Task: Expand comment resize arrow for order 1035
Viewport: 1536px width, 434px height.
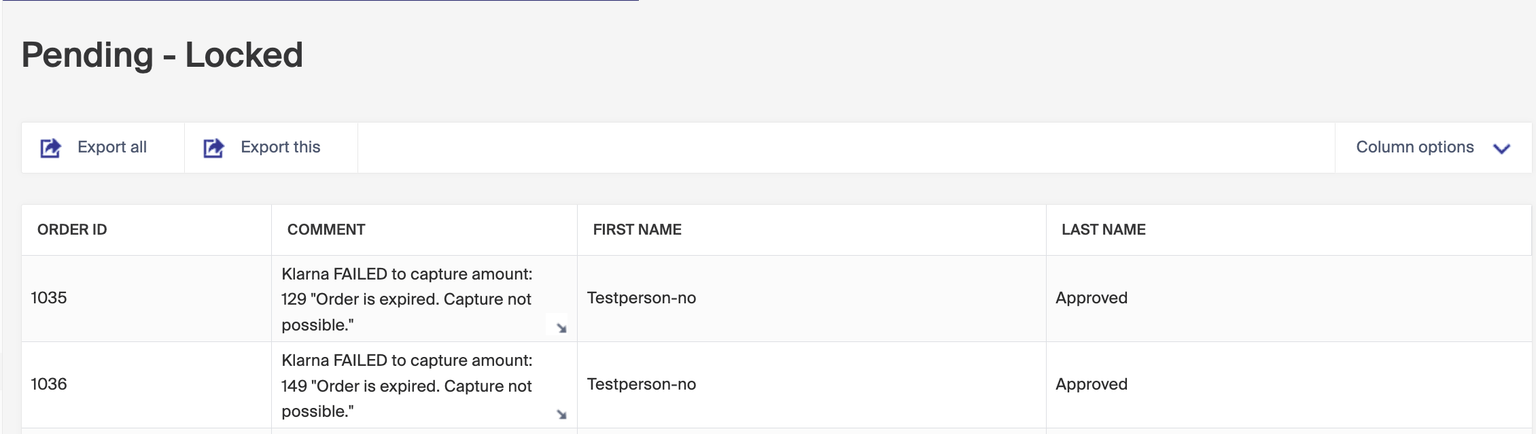Action: [561, 328]
